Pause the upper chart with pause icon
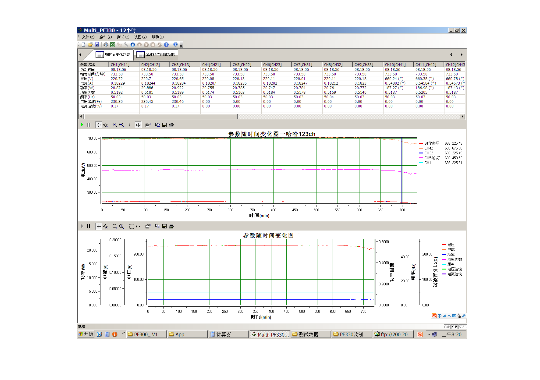The image size is (540, 380). [89, 125]
